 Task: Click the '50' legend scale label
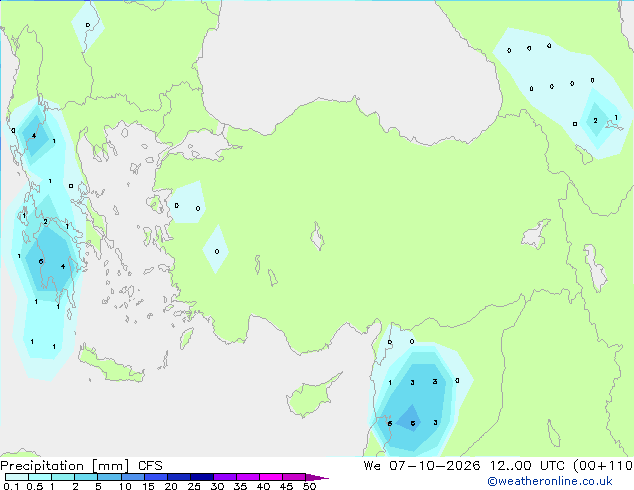tap(309, 486)
